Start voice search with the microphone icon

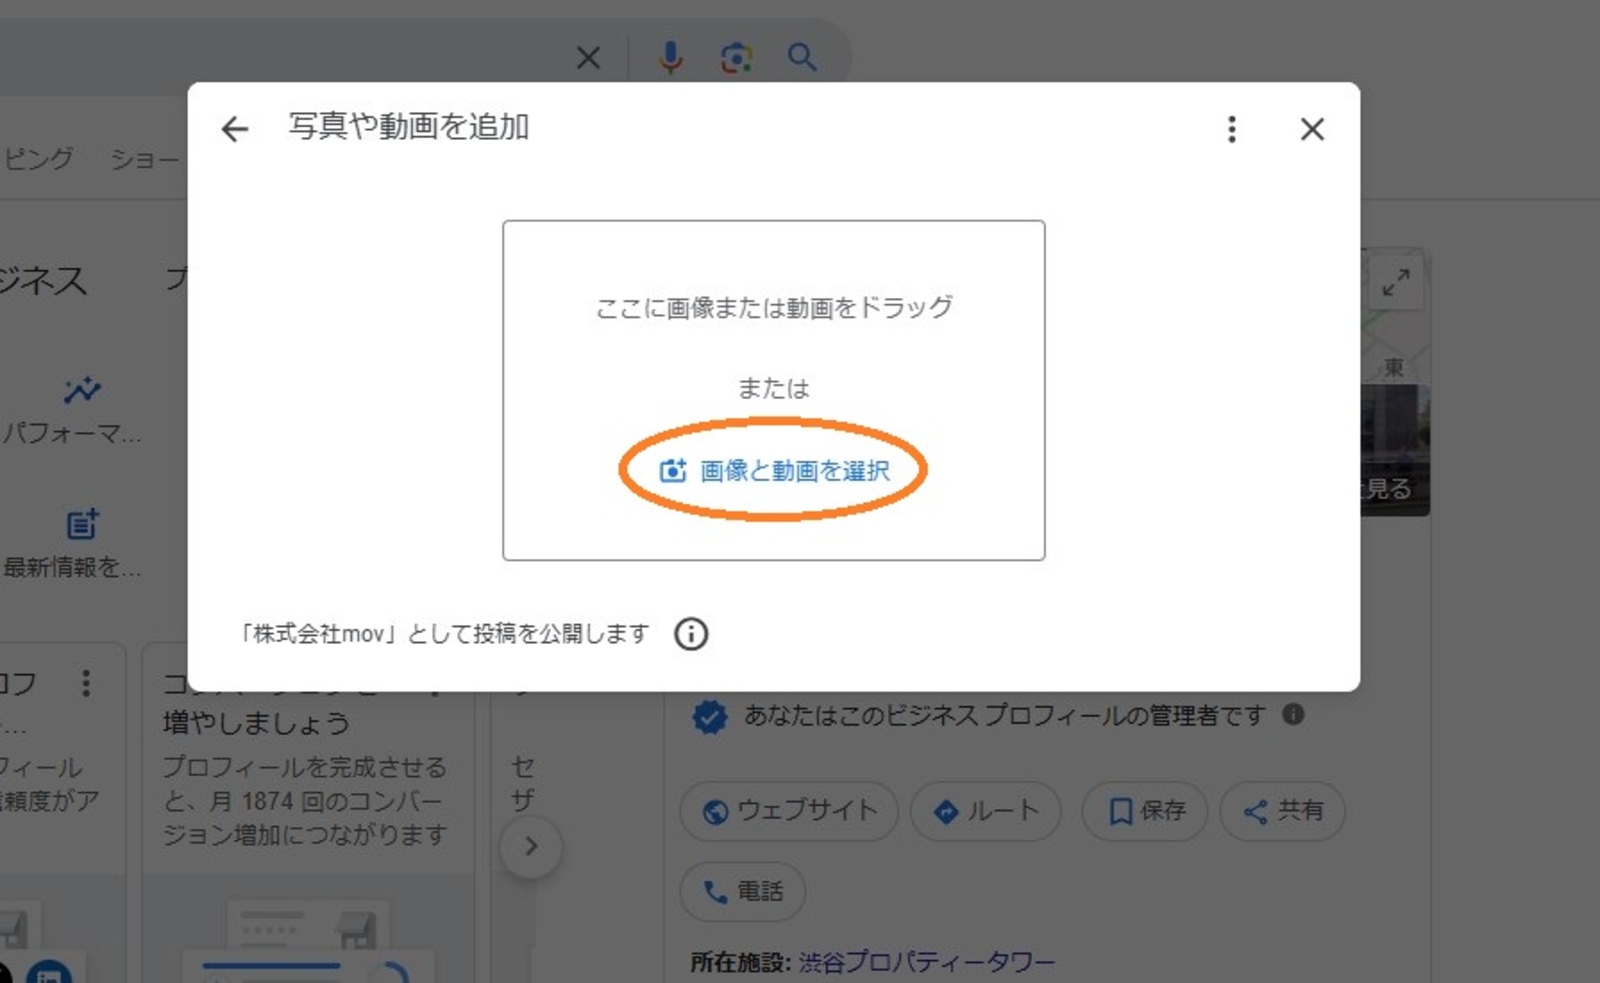coord(671,58)
